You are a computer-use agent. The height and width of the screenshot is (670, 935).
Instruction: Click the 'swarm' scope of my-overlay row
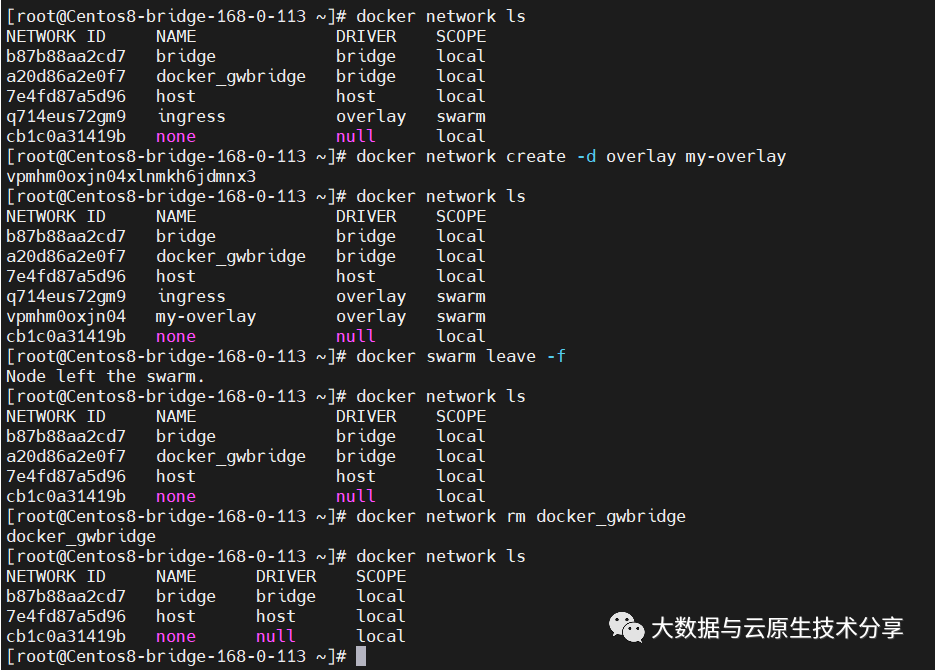pyautogui.click(x=461, y=316)
